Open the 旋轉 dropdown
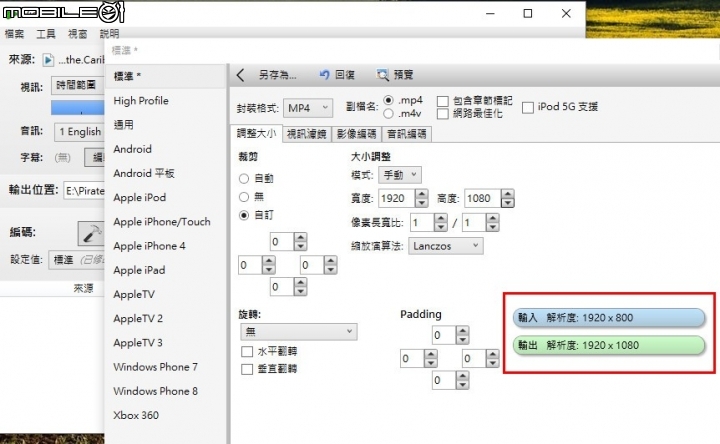 point(298,332)
